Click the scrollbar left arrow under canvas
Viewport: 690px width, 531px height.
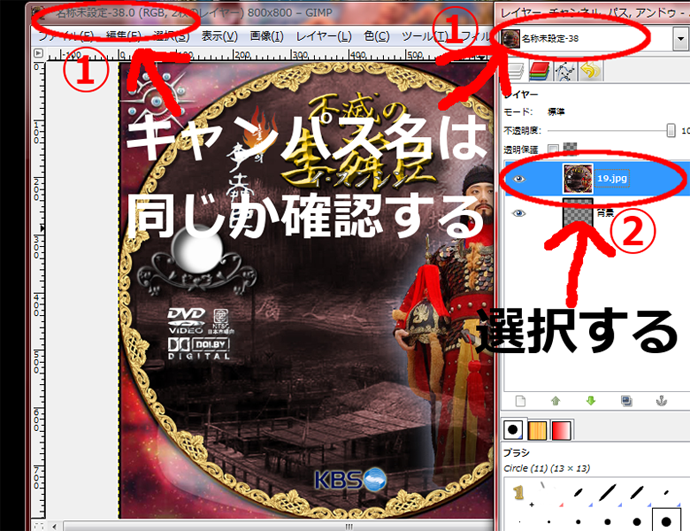55,526
